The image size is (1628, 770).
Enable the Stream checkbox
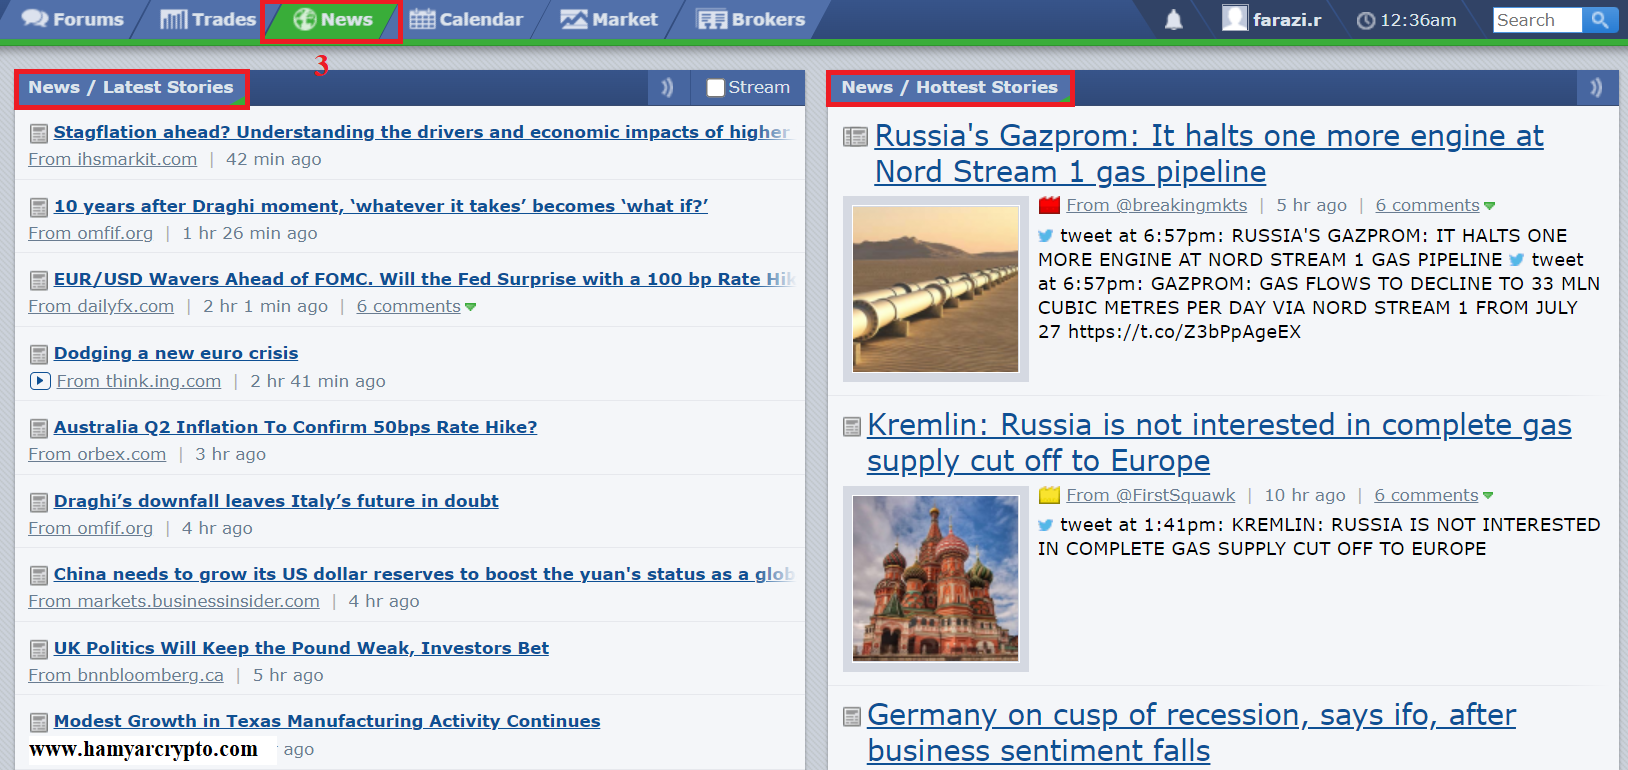pos(715,88)
